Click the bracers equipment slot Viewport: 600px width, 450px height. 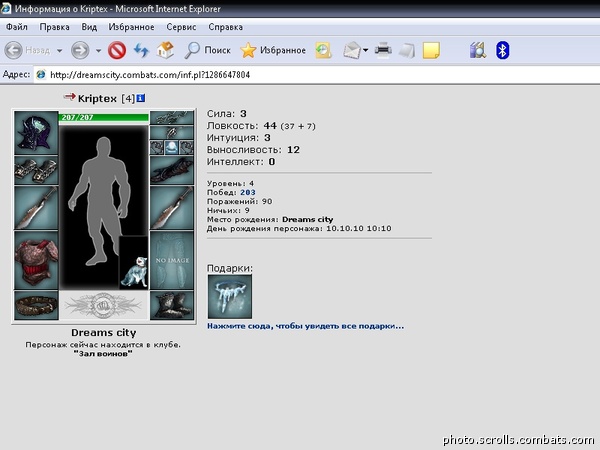[36, 170]
